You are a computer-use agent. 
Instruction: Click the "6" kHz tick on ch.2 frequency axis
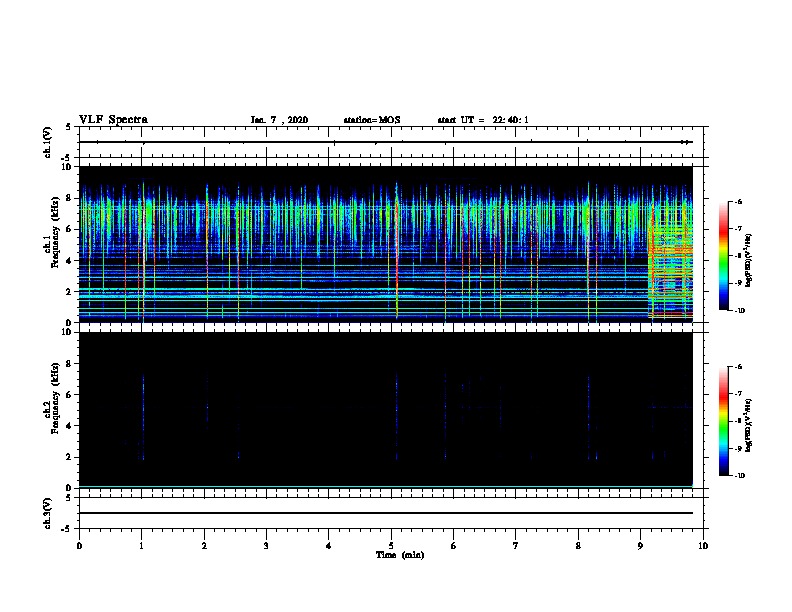[x=69, y=395]
